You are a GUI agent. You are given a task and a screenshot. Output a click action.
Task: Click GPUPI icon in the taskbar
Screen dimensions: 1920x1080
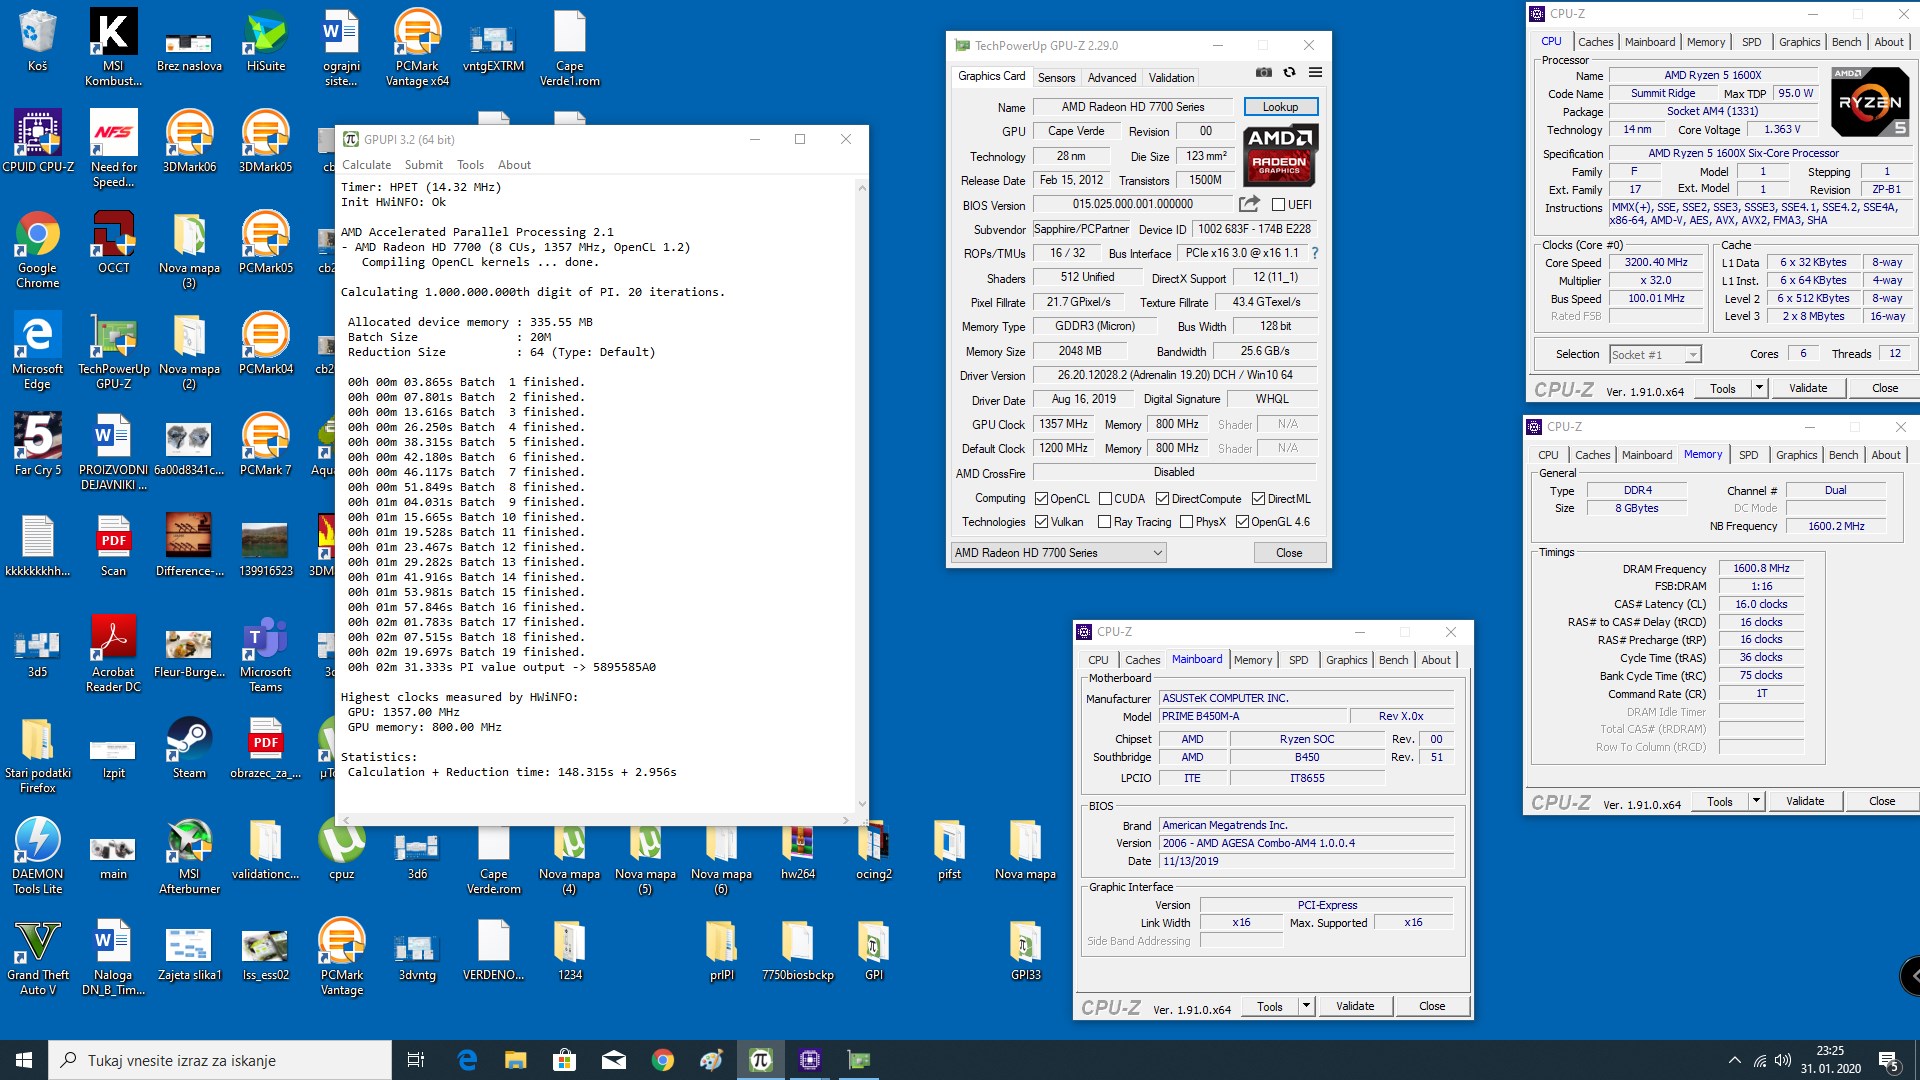[x=760, y=1060]
